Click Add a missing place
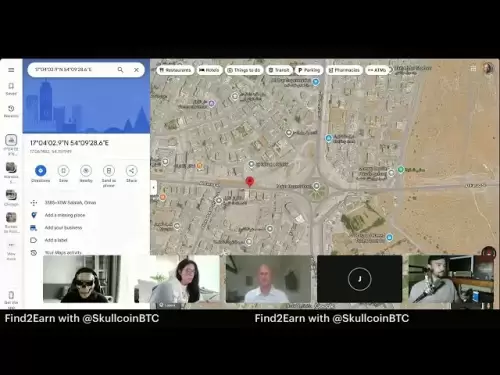This screenshot has height=375, width=500. pos(65,215)
